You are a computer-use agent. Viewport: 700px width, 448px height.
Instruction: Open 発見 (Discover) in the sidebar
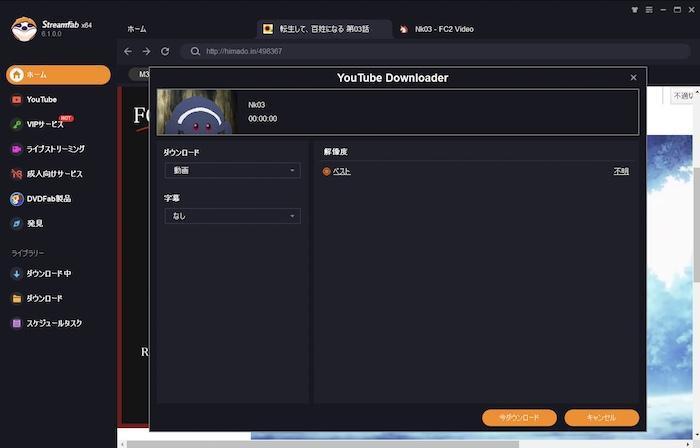[x=27, y=223]
